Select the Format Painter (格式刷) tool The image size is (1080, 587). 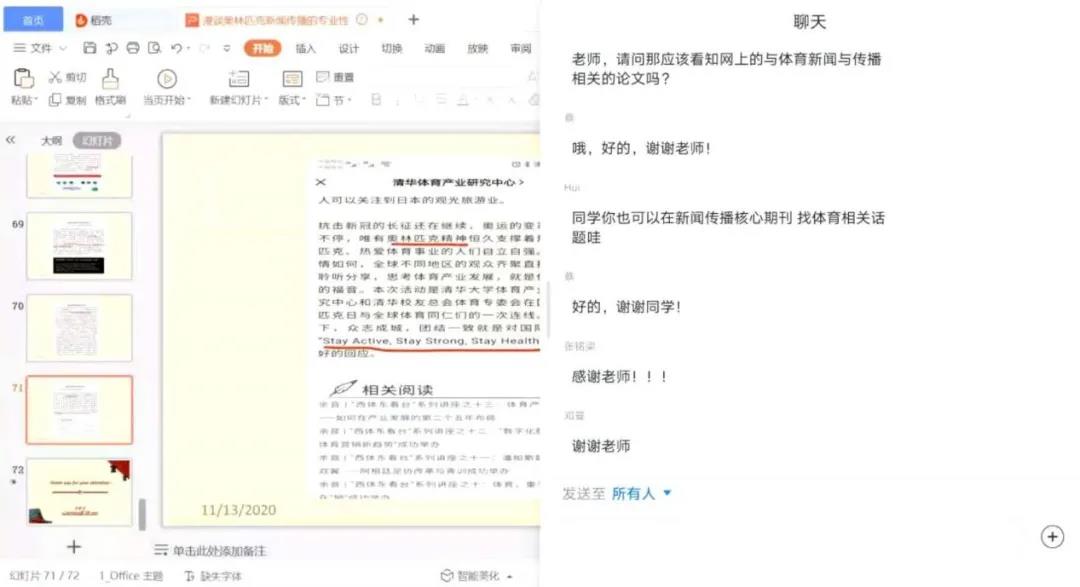pyautogui.click(x=110, y=78)
